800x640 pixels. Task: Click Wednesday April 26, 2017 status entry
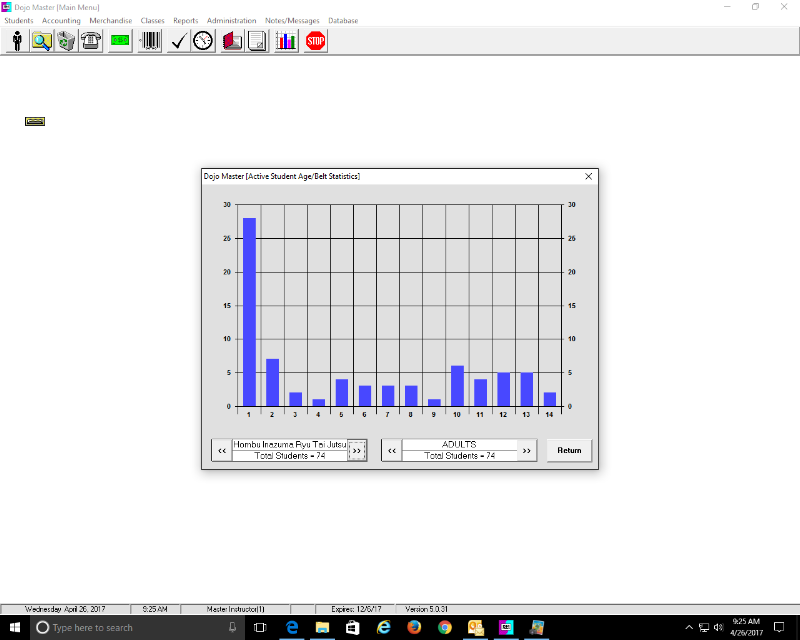click(x=65, y=609)
